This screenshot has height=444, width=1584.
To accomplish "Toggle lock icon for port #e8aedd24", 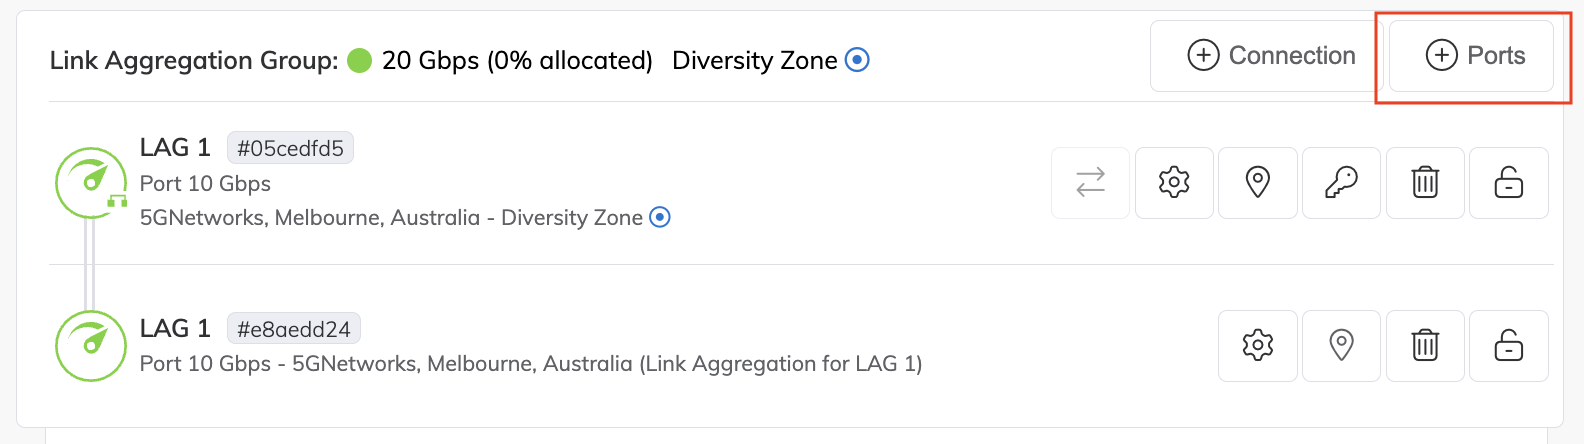I will pos(1508,346).
